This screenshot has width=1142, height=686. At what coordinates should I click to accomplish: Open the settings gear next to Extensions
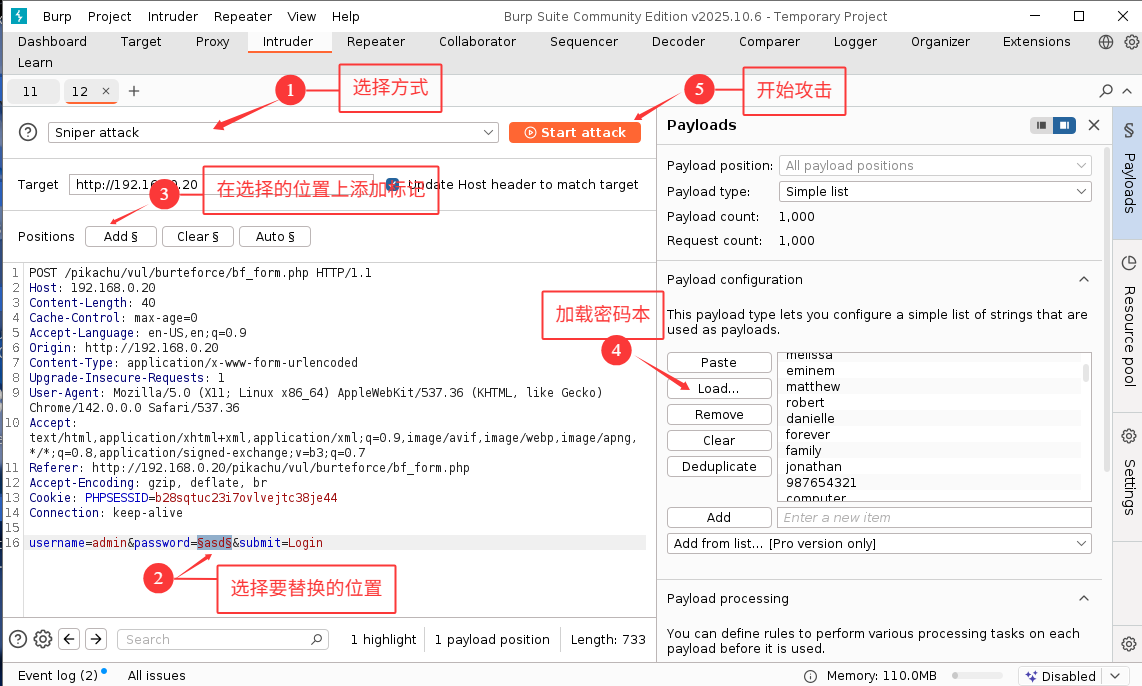pos(1132,42)
